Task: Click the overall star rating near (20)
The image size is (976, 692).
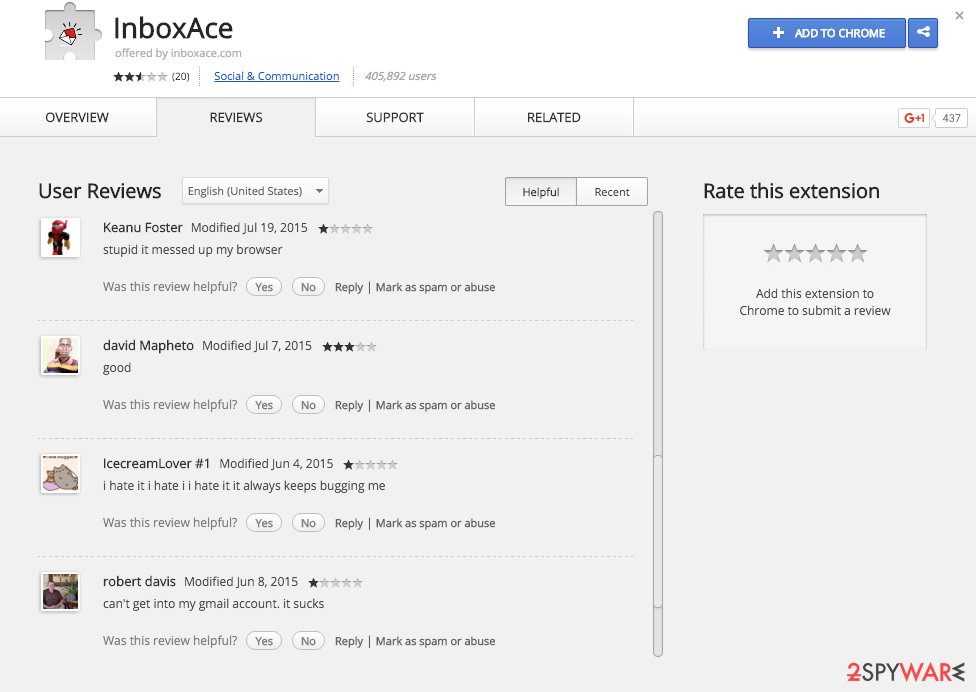Action: (x=140, y=77)
